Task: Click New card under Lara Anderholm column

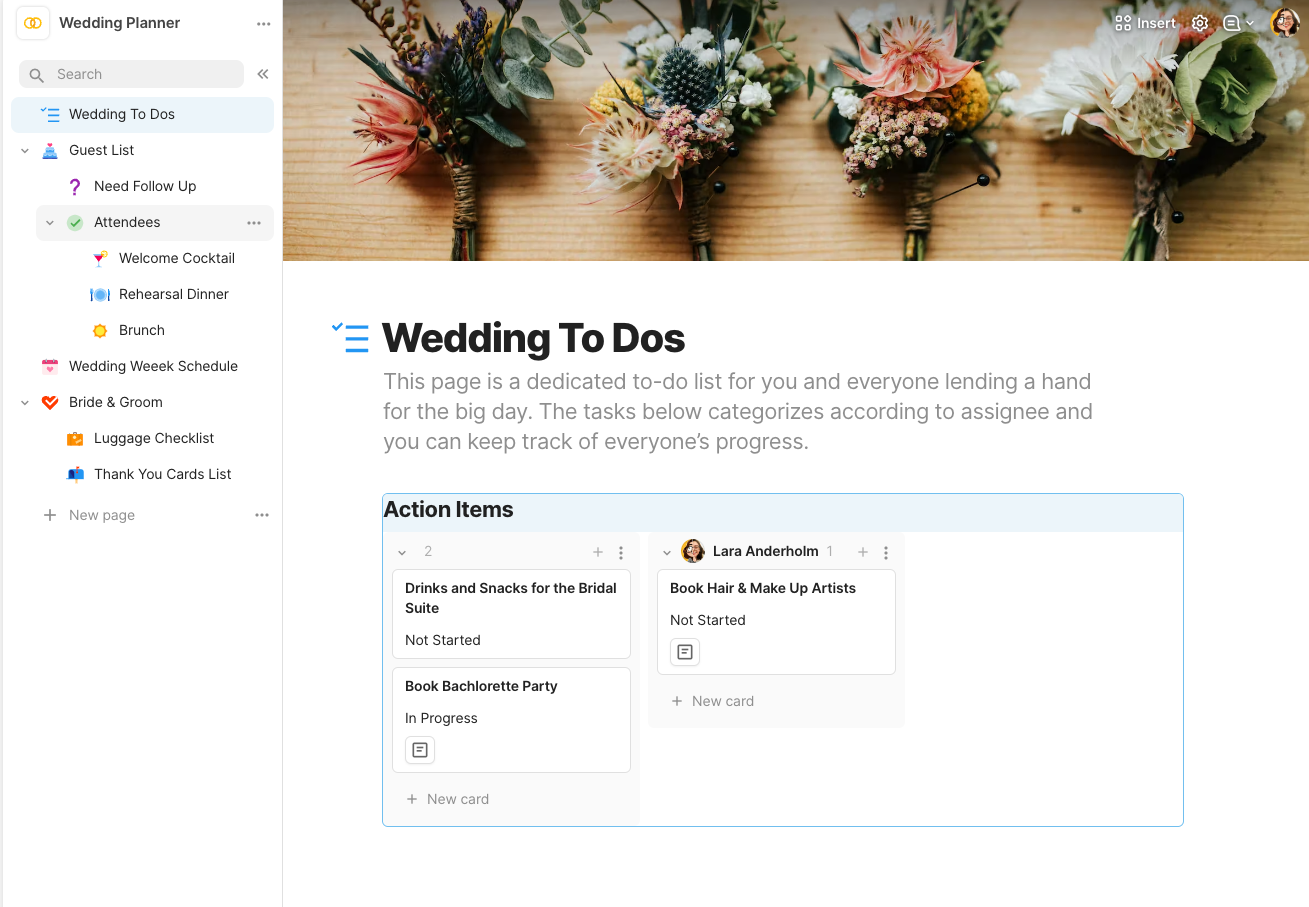Action: click(713, 701)
